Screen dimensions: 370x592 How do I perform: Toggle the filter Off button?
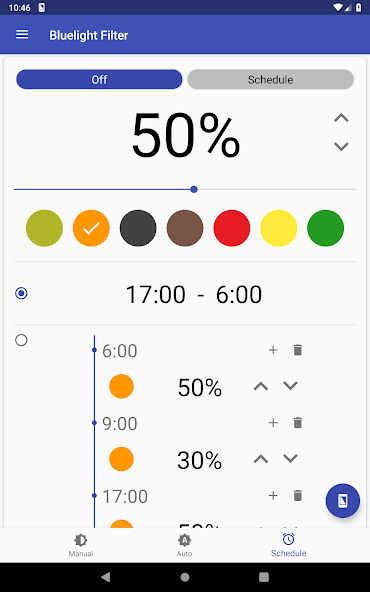coord(99,79)
